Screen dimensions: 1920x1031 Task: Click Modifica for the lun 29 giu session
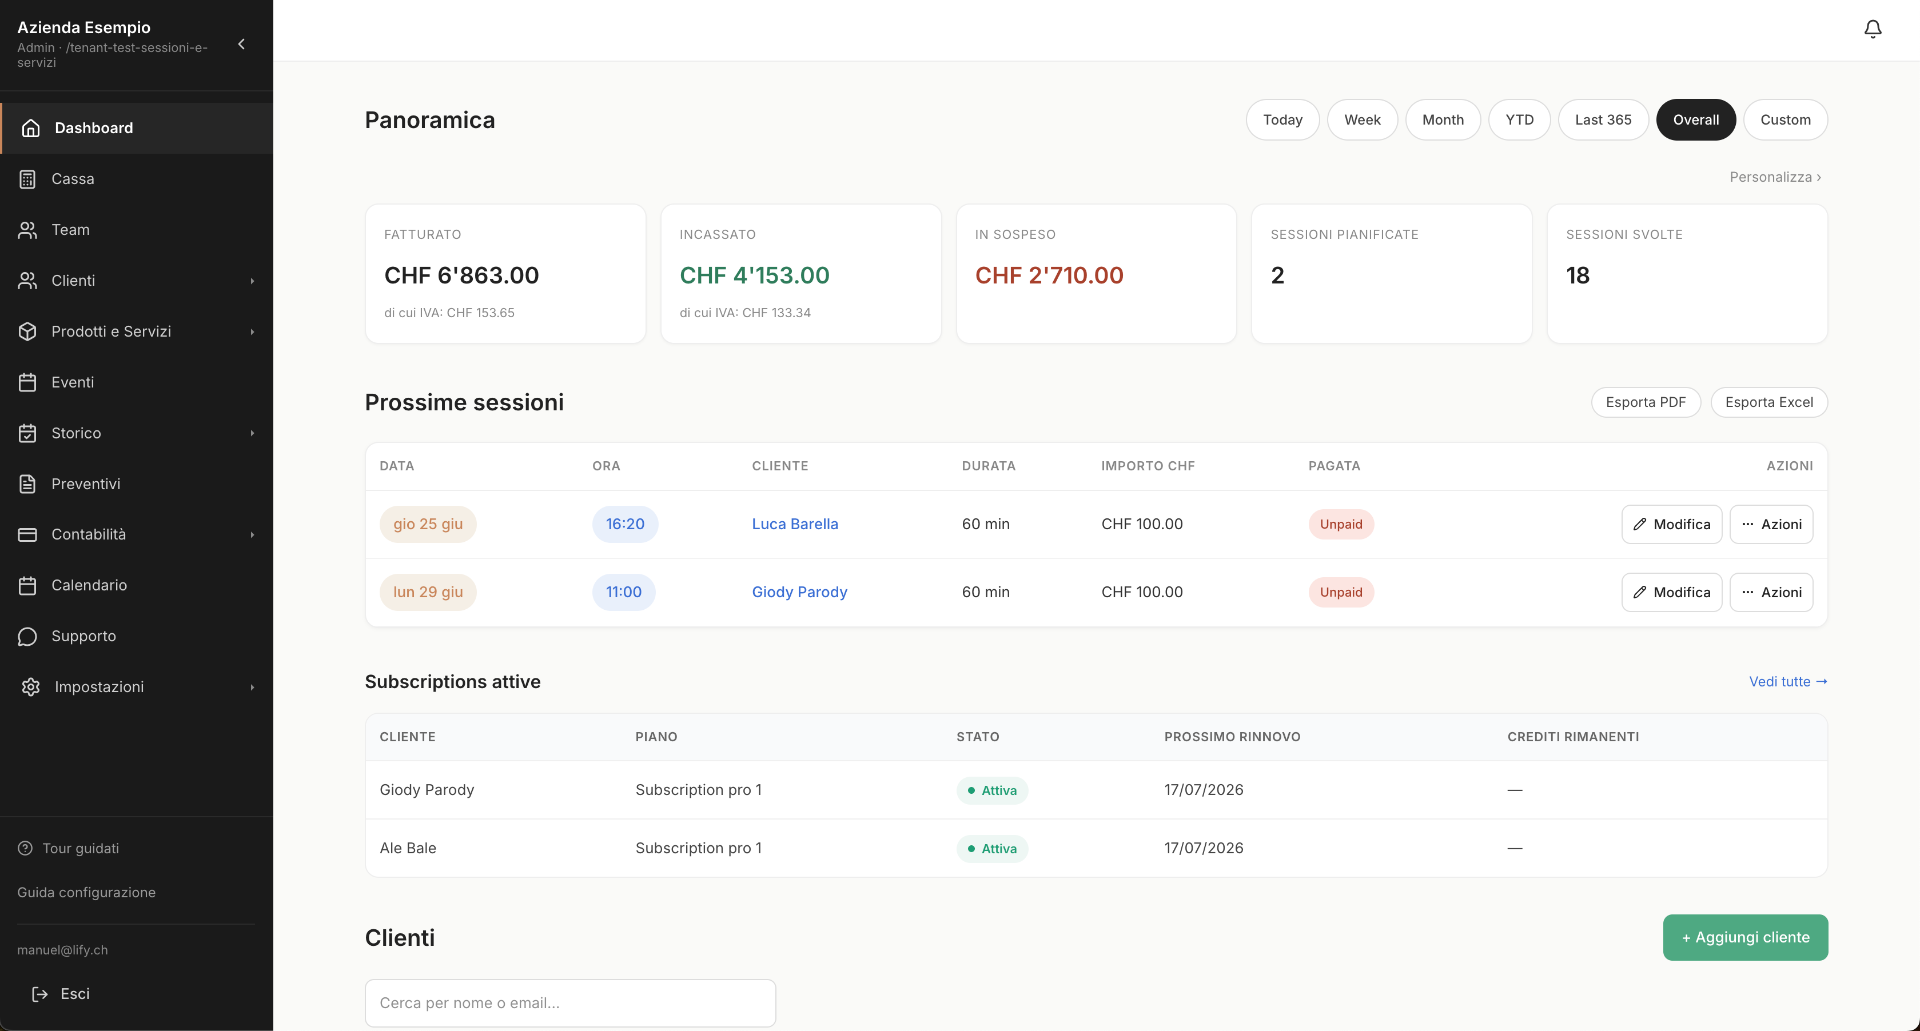click(x=1671, y=592)
